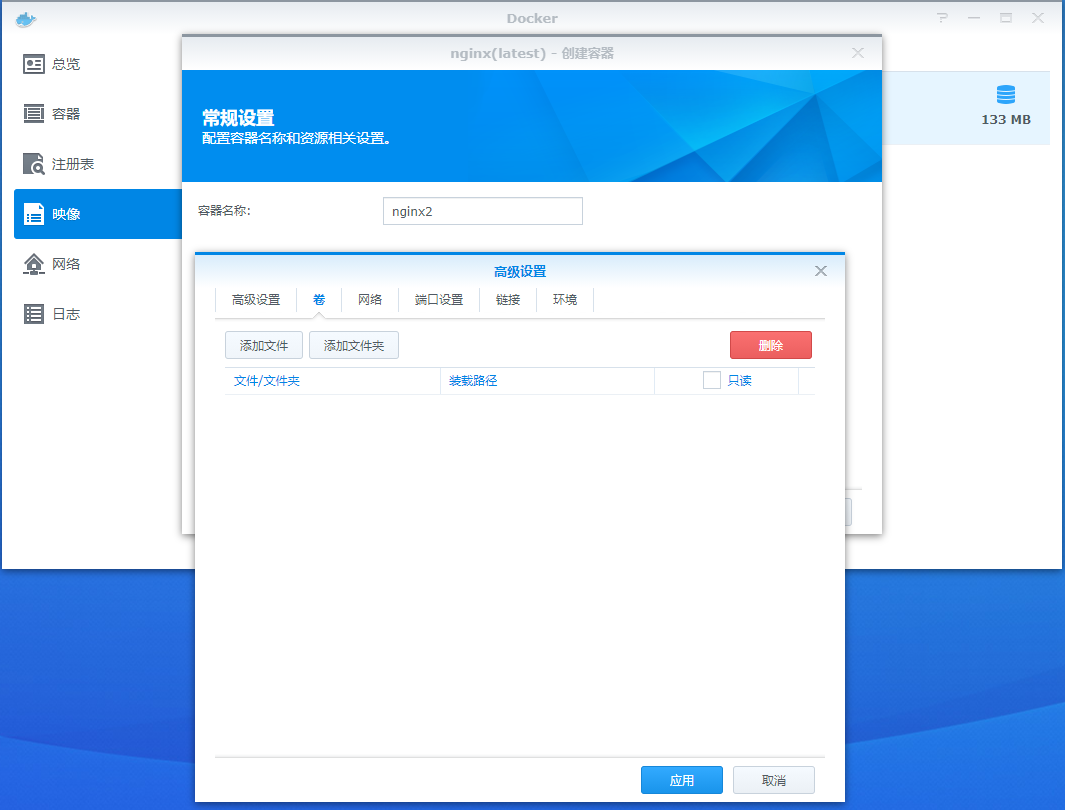This screenshot has height=810, width=1065.
Task: Click the 添加文件 button
Action: coord(263,344)
